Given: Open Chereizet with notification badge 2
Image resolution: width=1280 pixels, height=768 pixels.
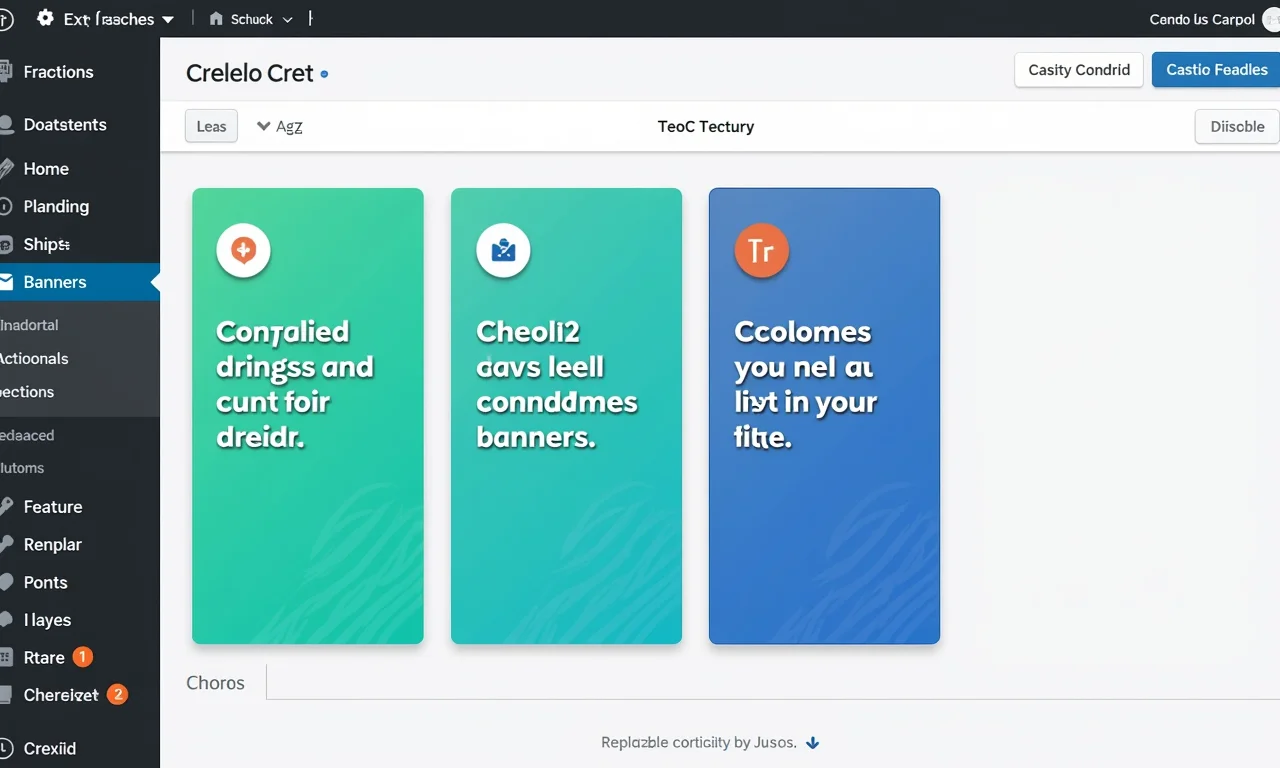Looking at the screenshot, I should [x=61, y=695].
